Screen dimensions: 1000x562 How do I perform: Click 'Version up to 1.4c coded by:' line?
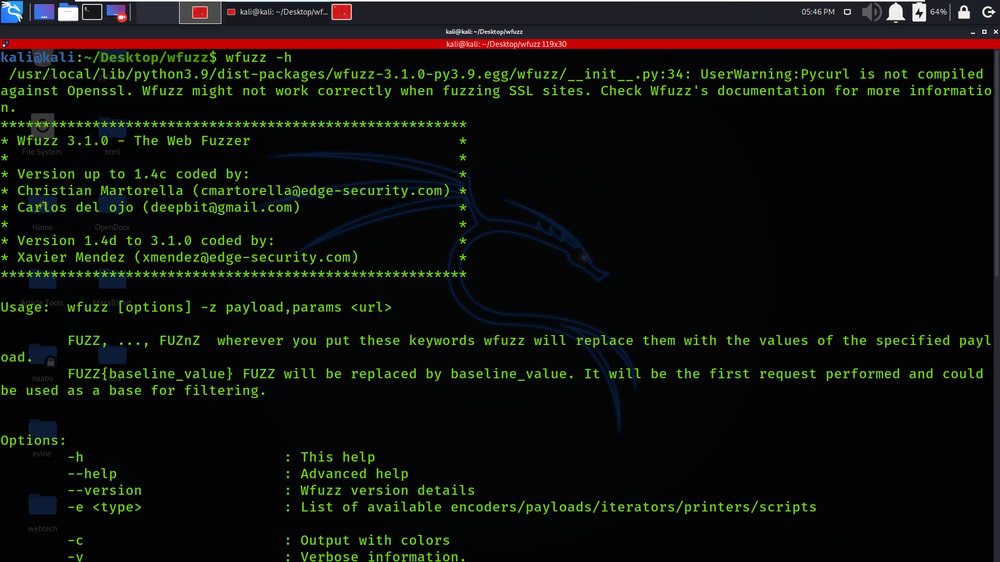[133, 174]
